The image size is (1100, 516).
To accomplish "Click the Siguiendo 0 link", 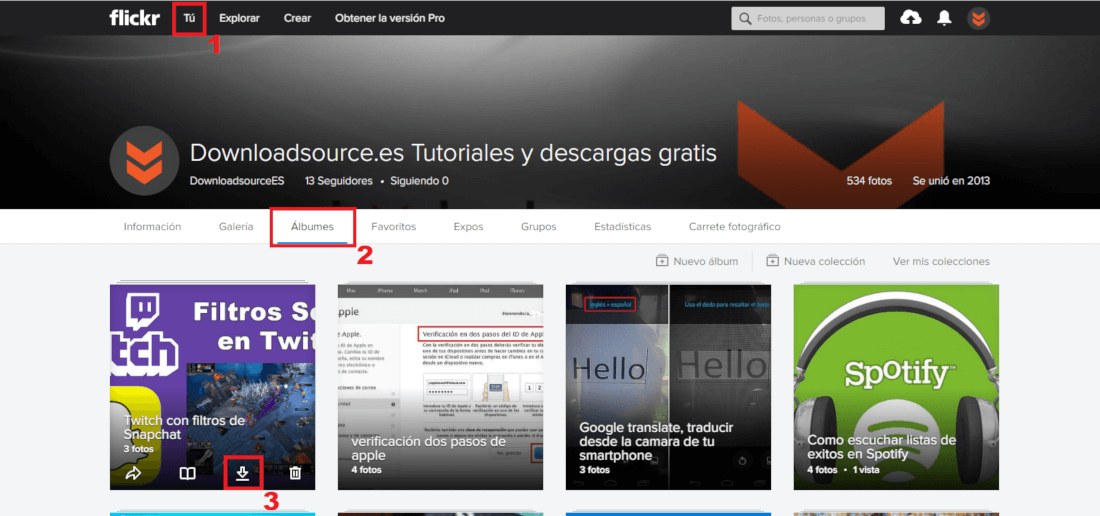I will (420, 181).
